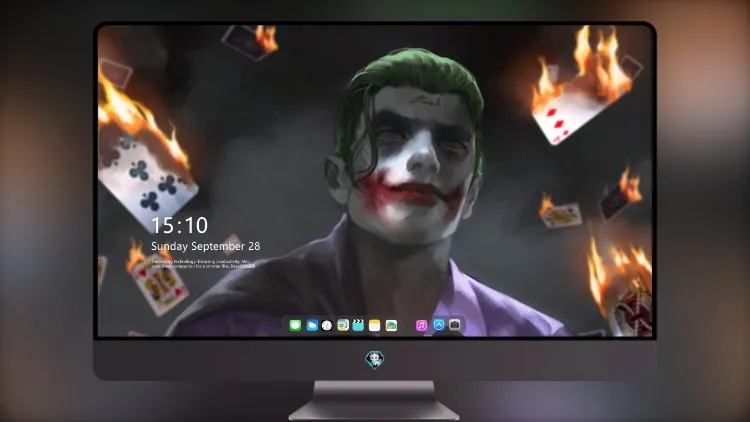
Task: Open the teal clapperboard video app
Action: (358, 325)
